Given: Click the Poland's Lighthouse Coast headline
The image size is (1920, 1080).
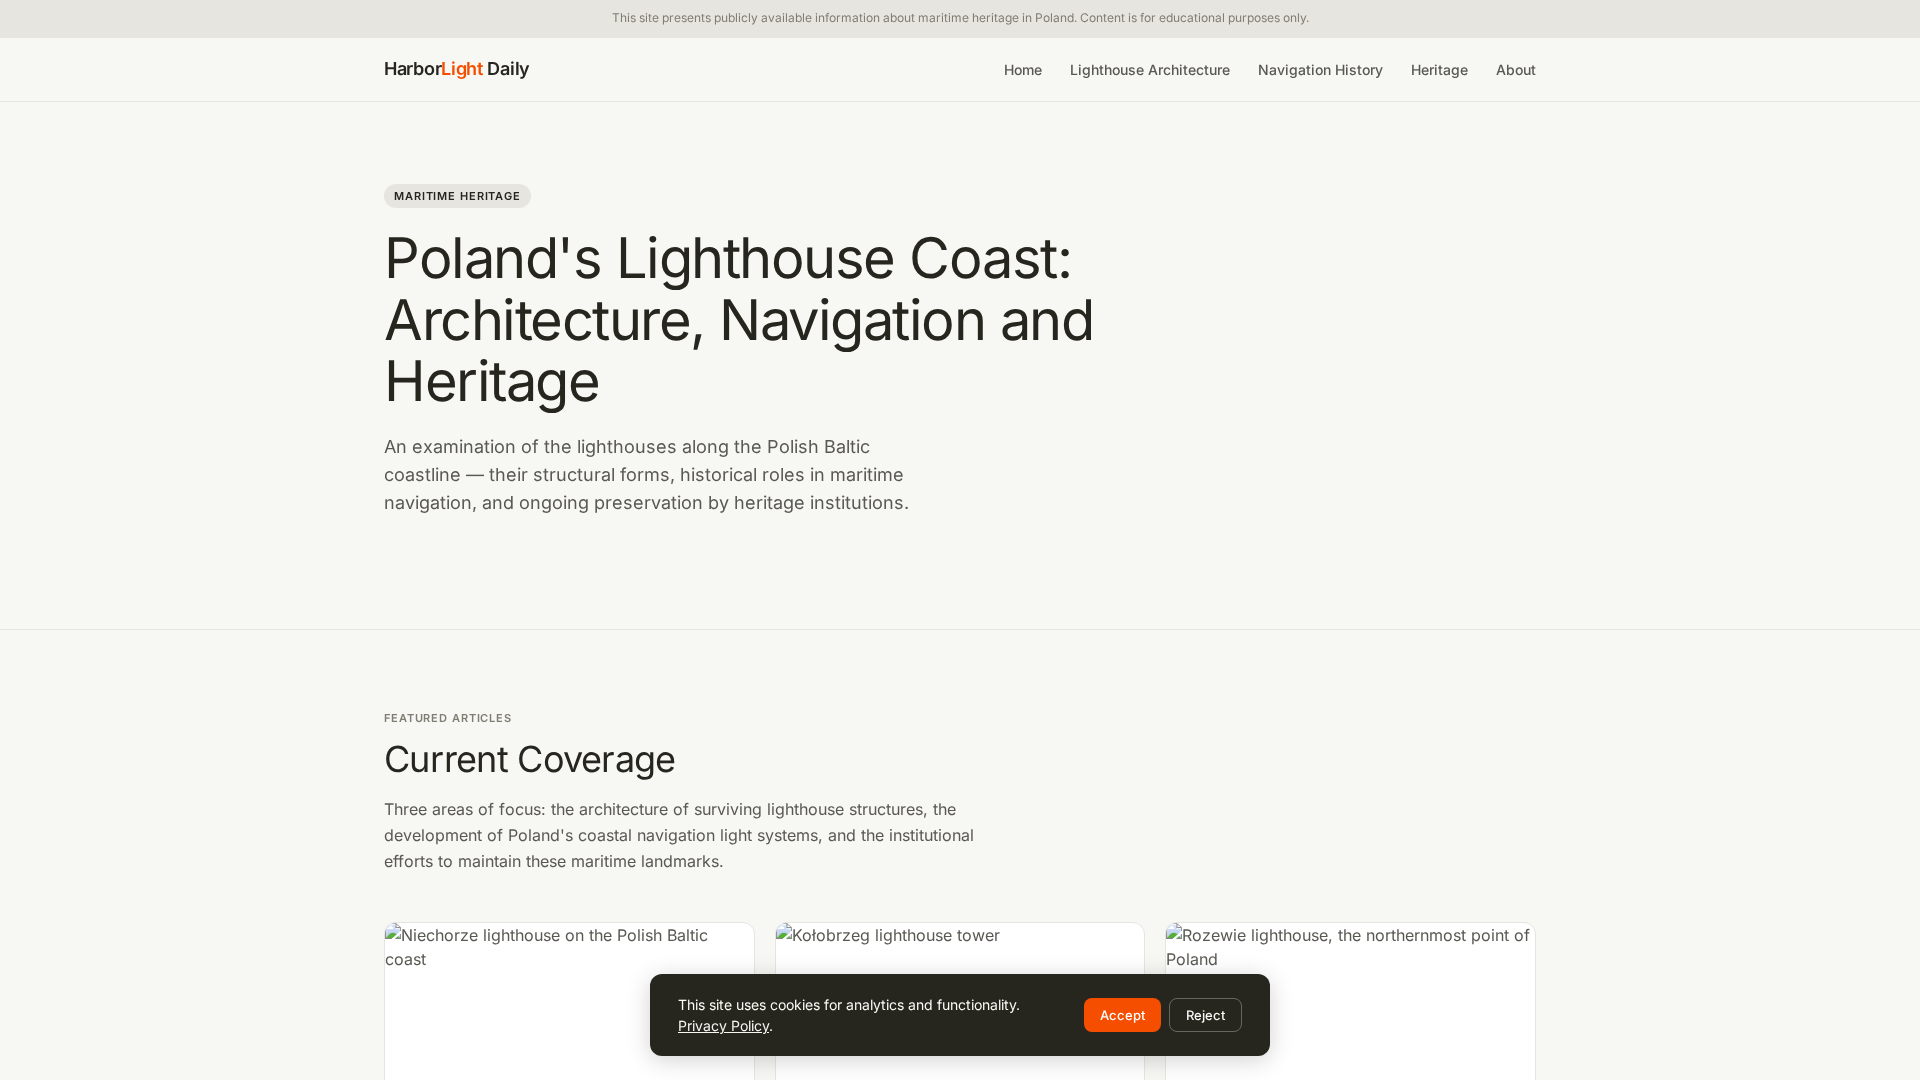Looking at the screenshot, I should tap(739, 320).
